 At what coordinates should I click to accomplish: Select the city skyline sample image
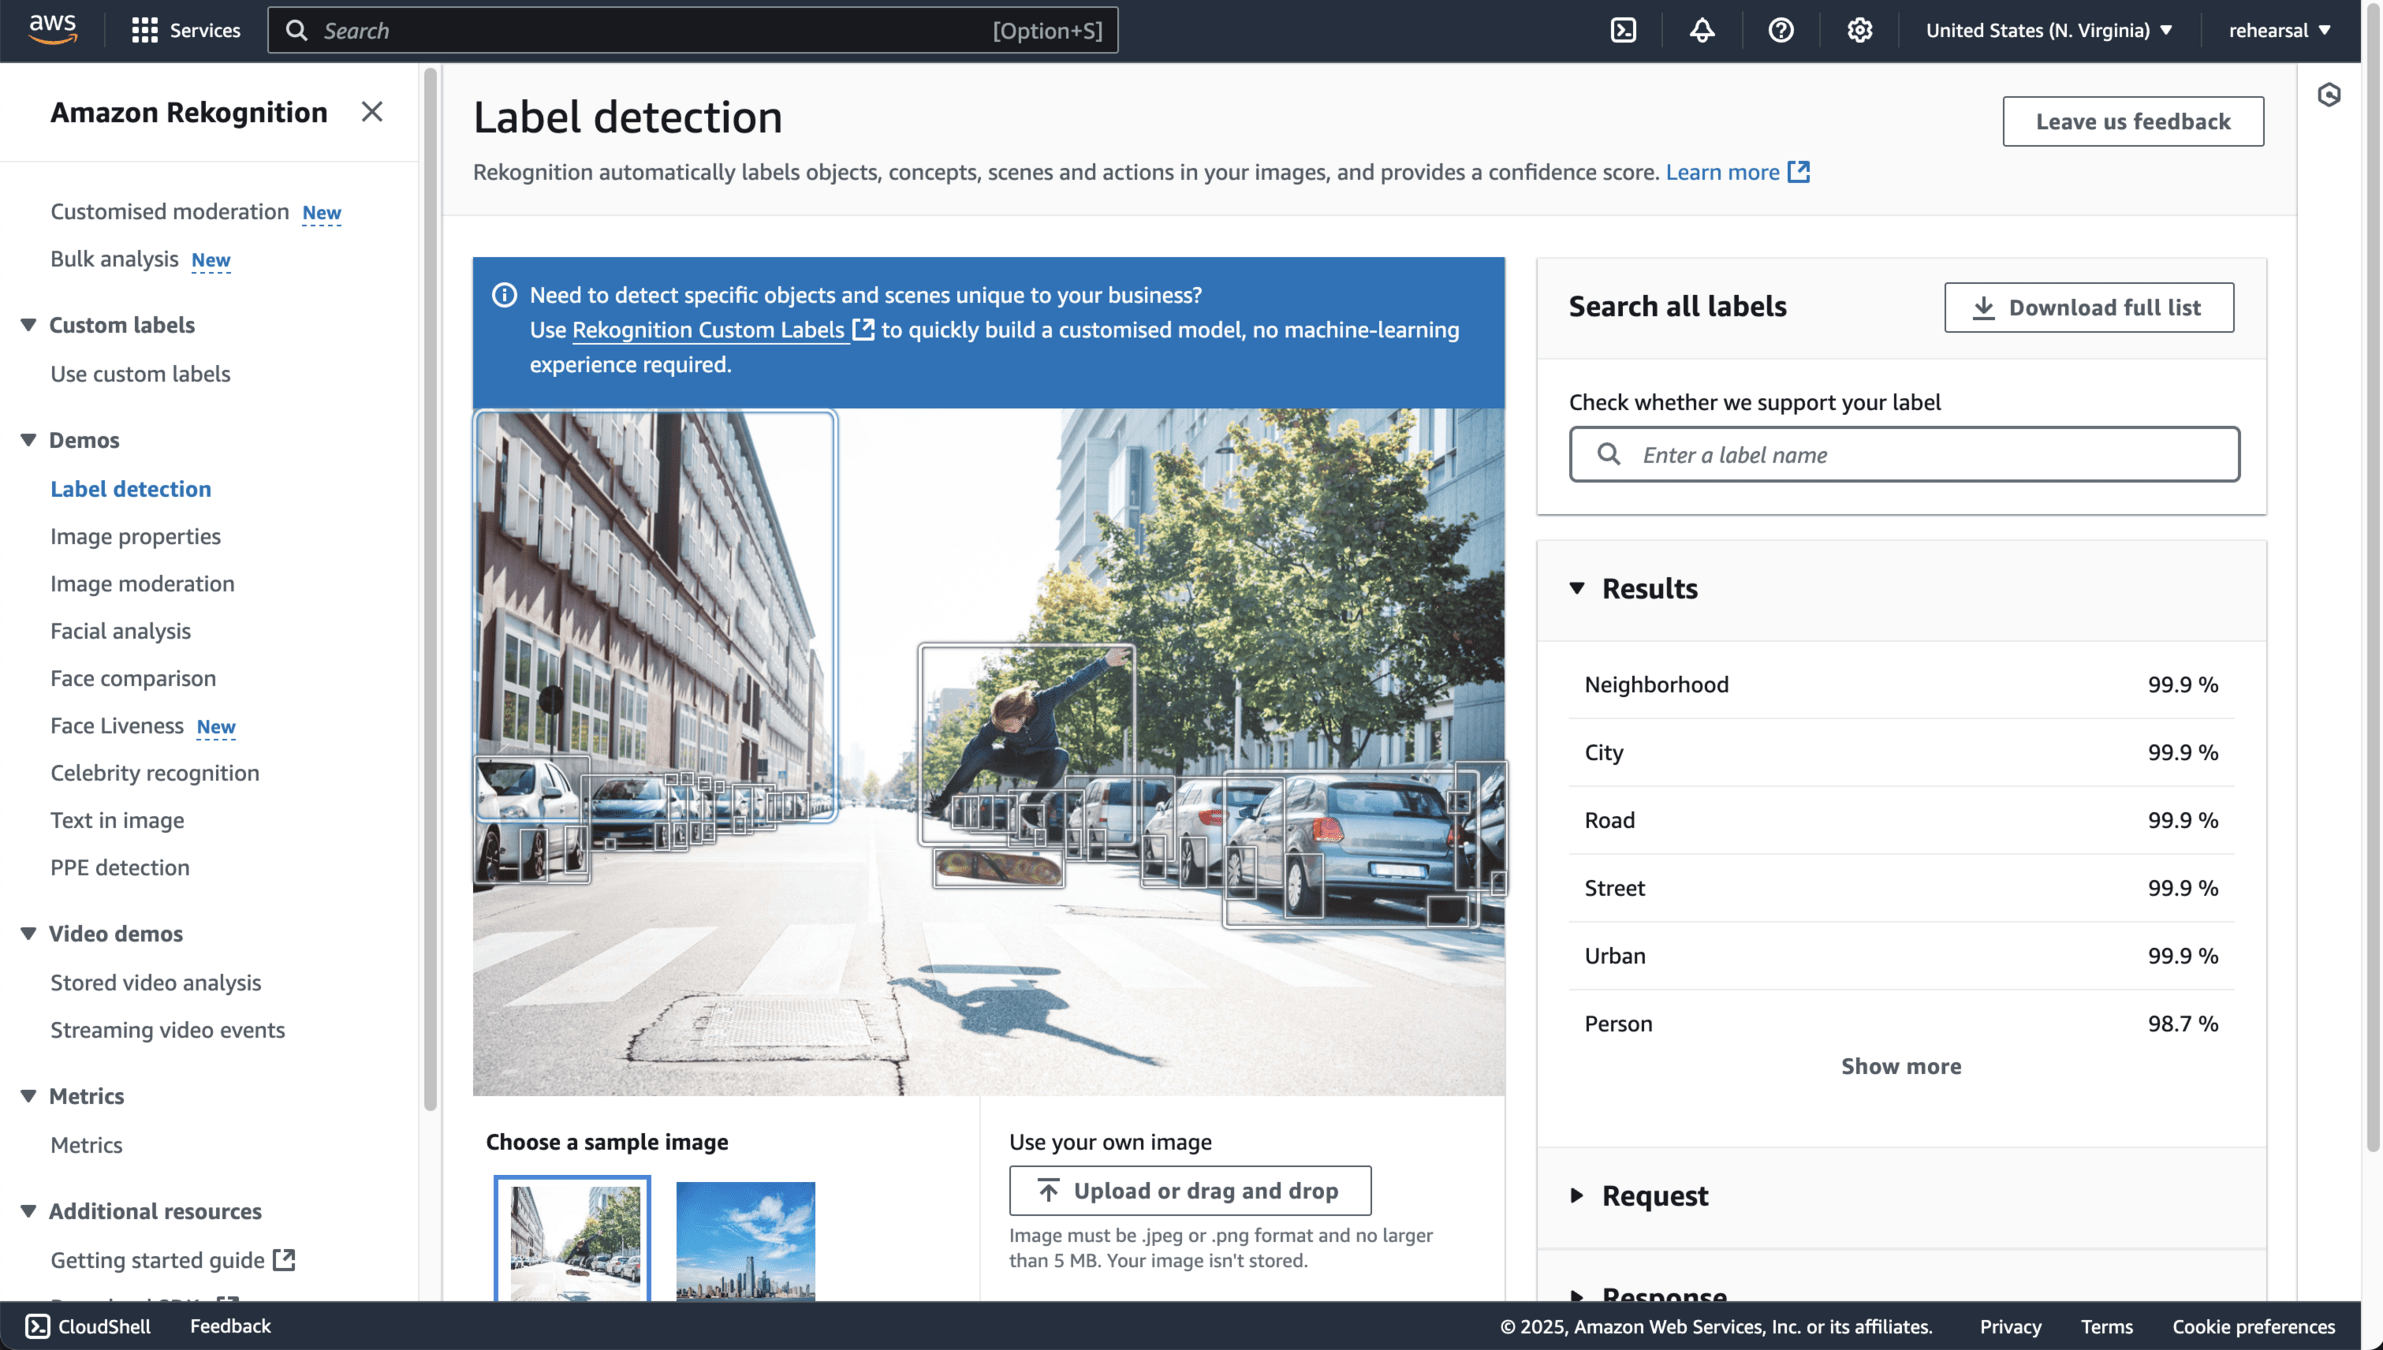coord(745,1240)
